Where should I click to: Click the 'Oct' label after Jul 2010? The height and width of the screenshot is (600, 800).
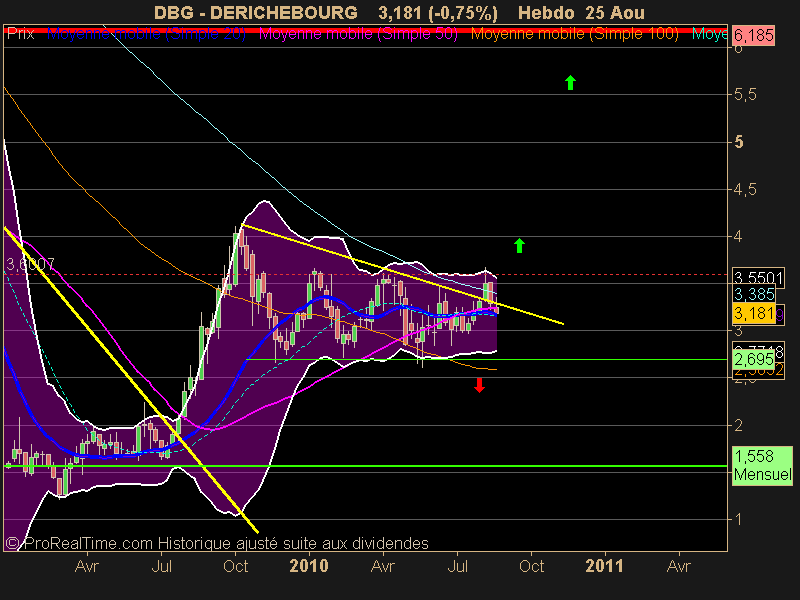pos(531,566)
